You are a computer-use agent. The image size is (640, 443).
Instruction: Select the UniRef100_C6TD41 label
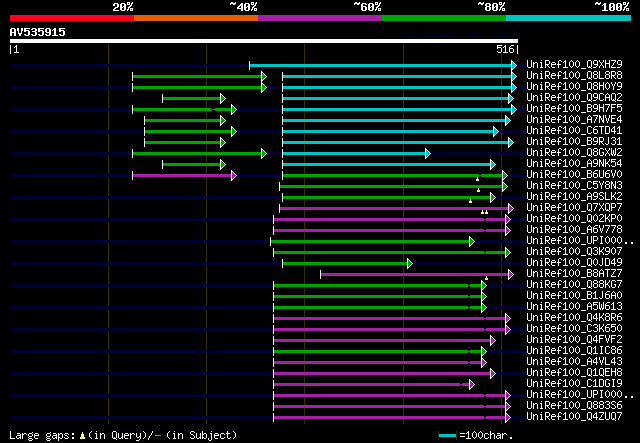click(x=574, y=131)
